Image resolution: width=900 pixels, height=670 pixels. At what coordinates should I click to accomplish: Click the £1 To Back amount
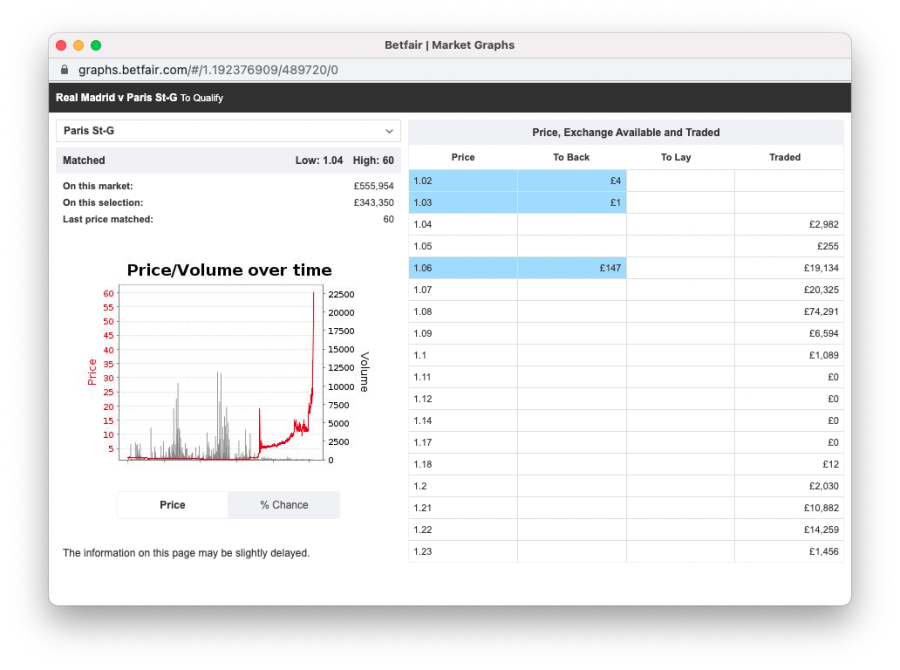615,203
